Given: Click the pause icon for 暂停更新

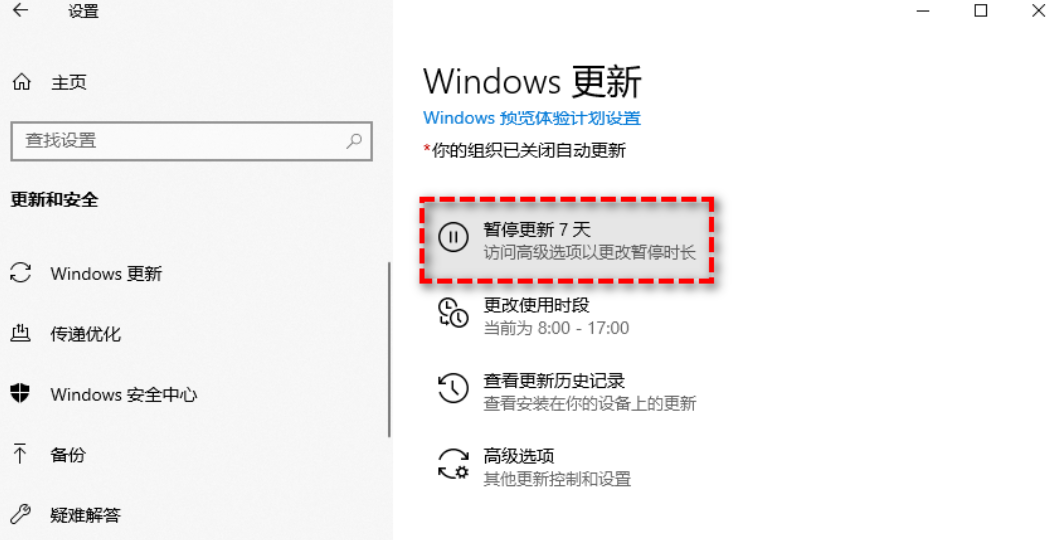Looking at the screenshot, I should 453,237.
